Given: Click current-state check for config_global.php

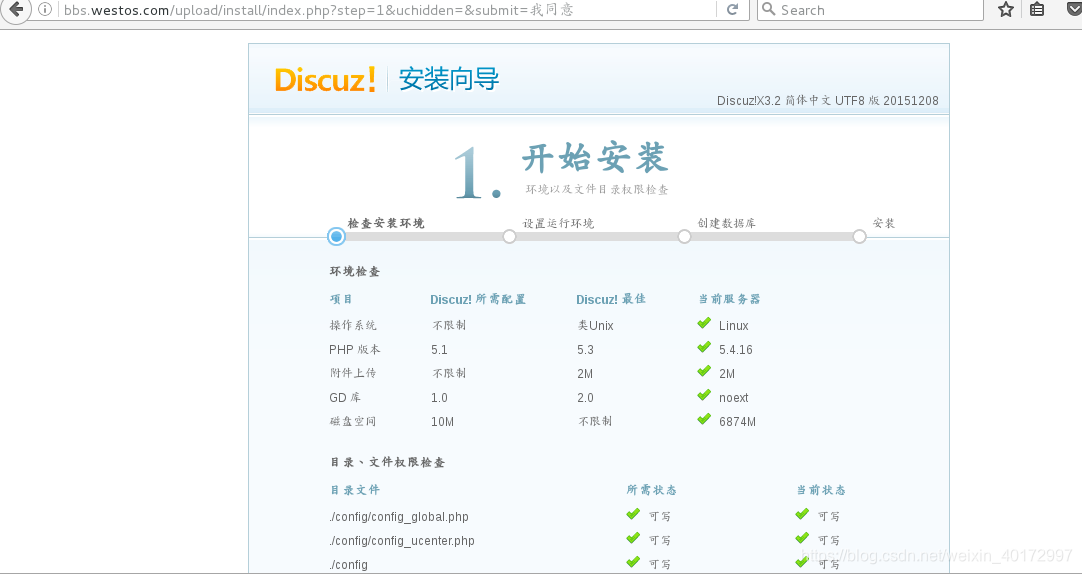Looking at the screenshot, I should (802, 515).
